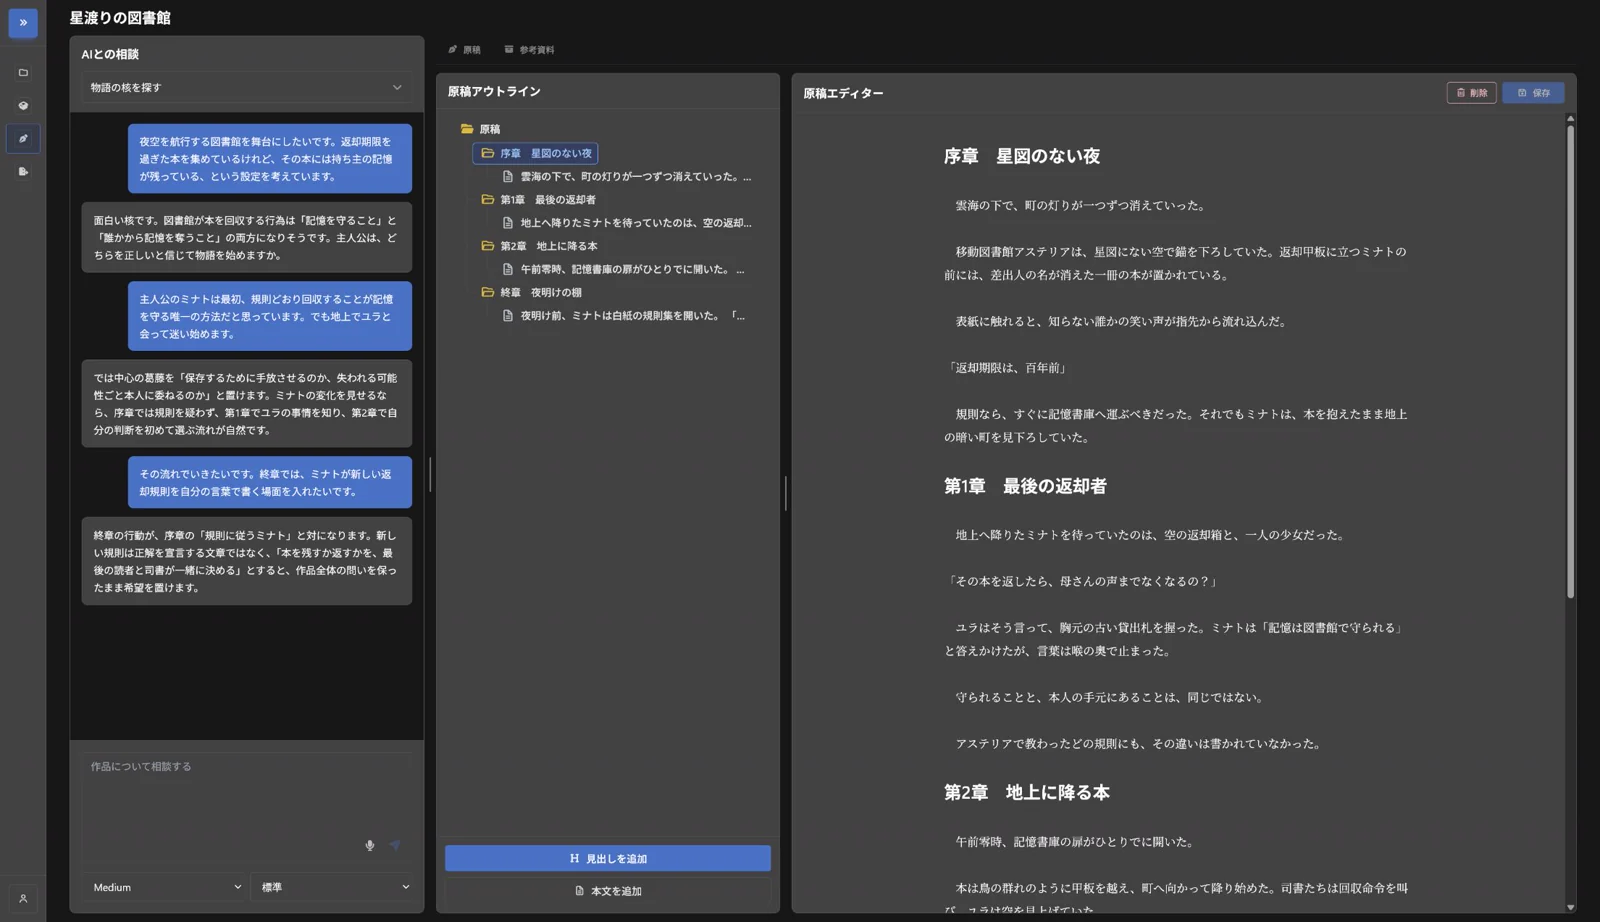Click paragraph 守られることと、本人の手元にあること
The width and height of the screenshot is (1600, 922).
tap(1109, 697)
